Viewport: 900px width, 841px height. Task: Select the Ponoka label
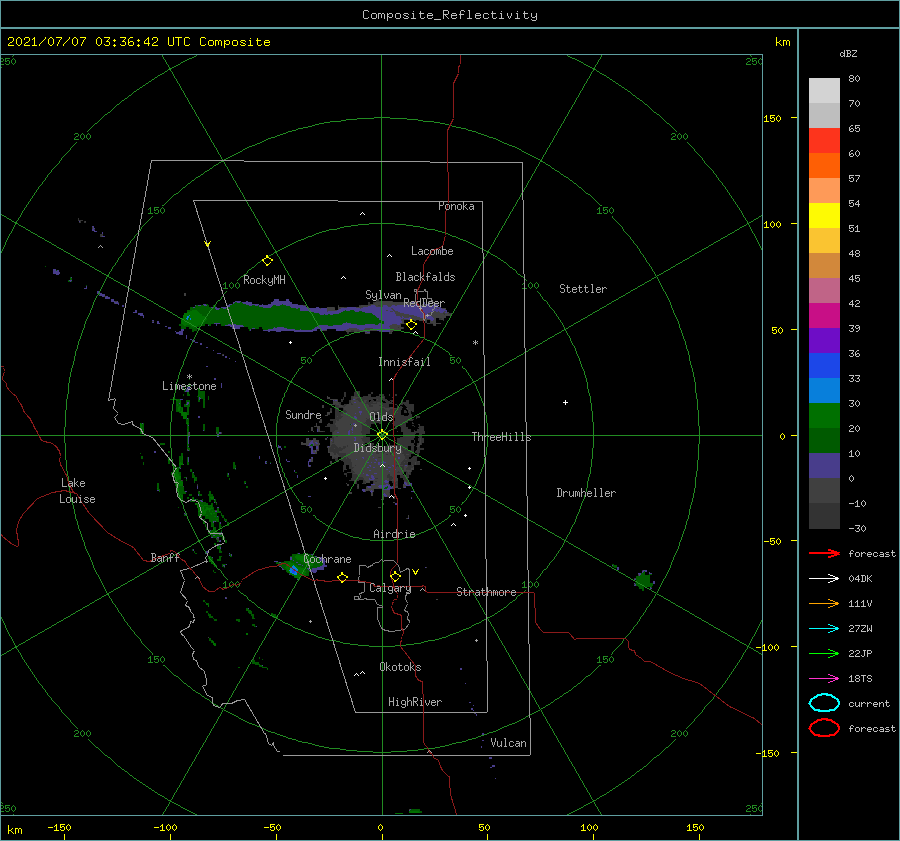click(x=456, y=206)
